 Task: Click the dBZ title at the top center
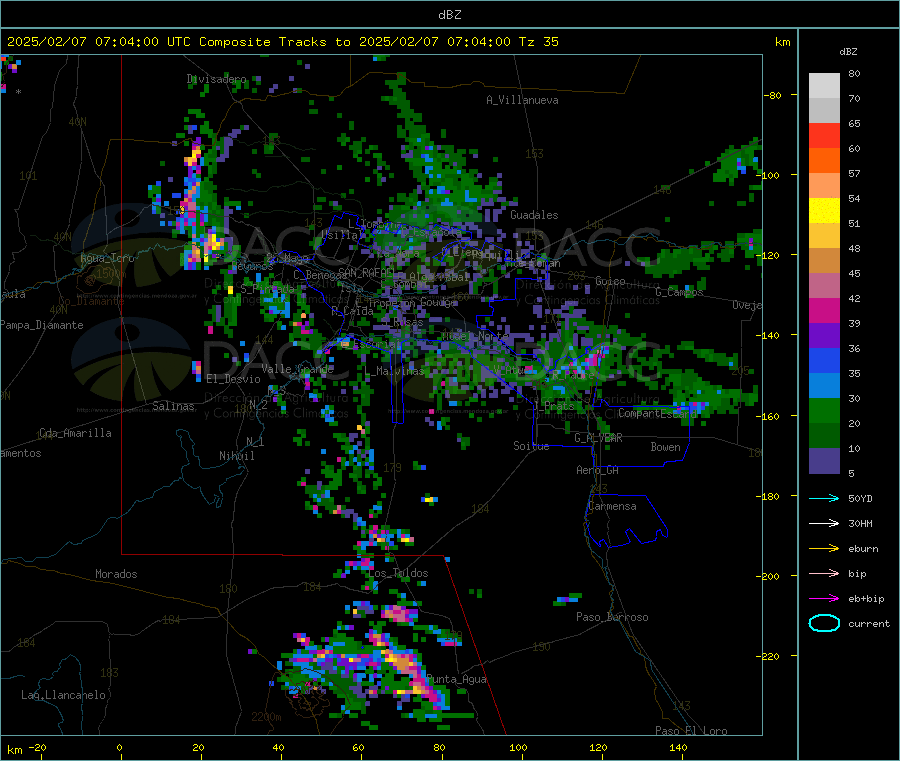click(449, 15)
